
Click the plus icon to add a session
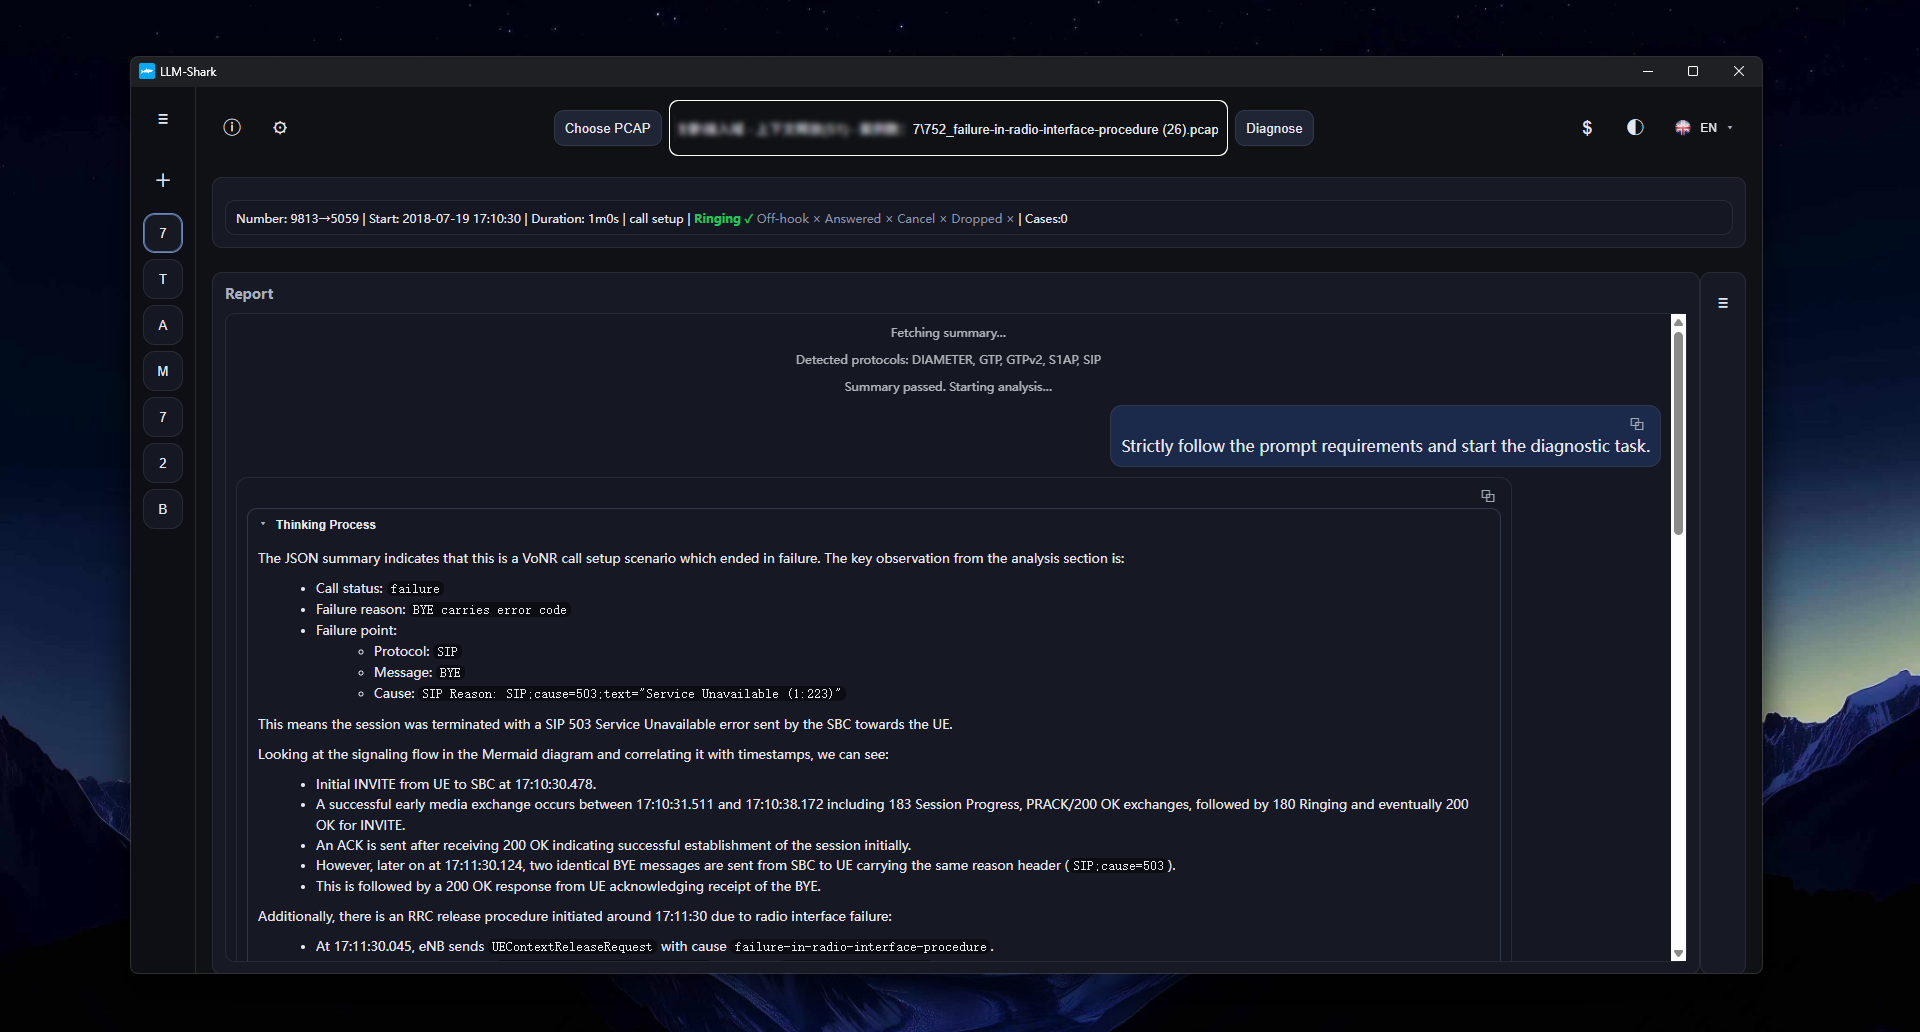pos(163,180)
